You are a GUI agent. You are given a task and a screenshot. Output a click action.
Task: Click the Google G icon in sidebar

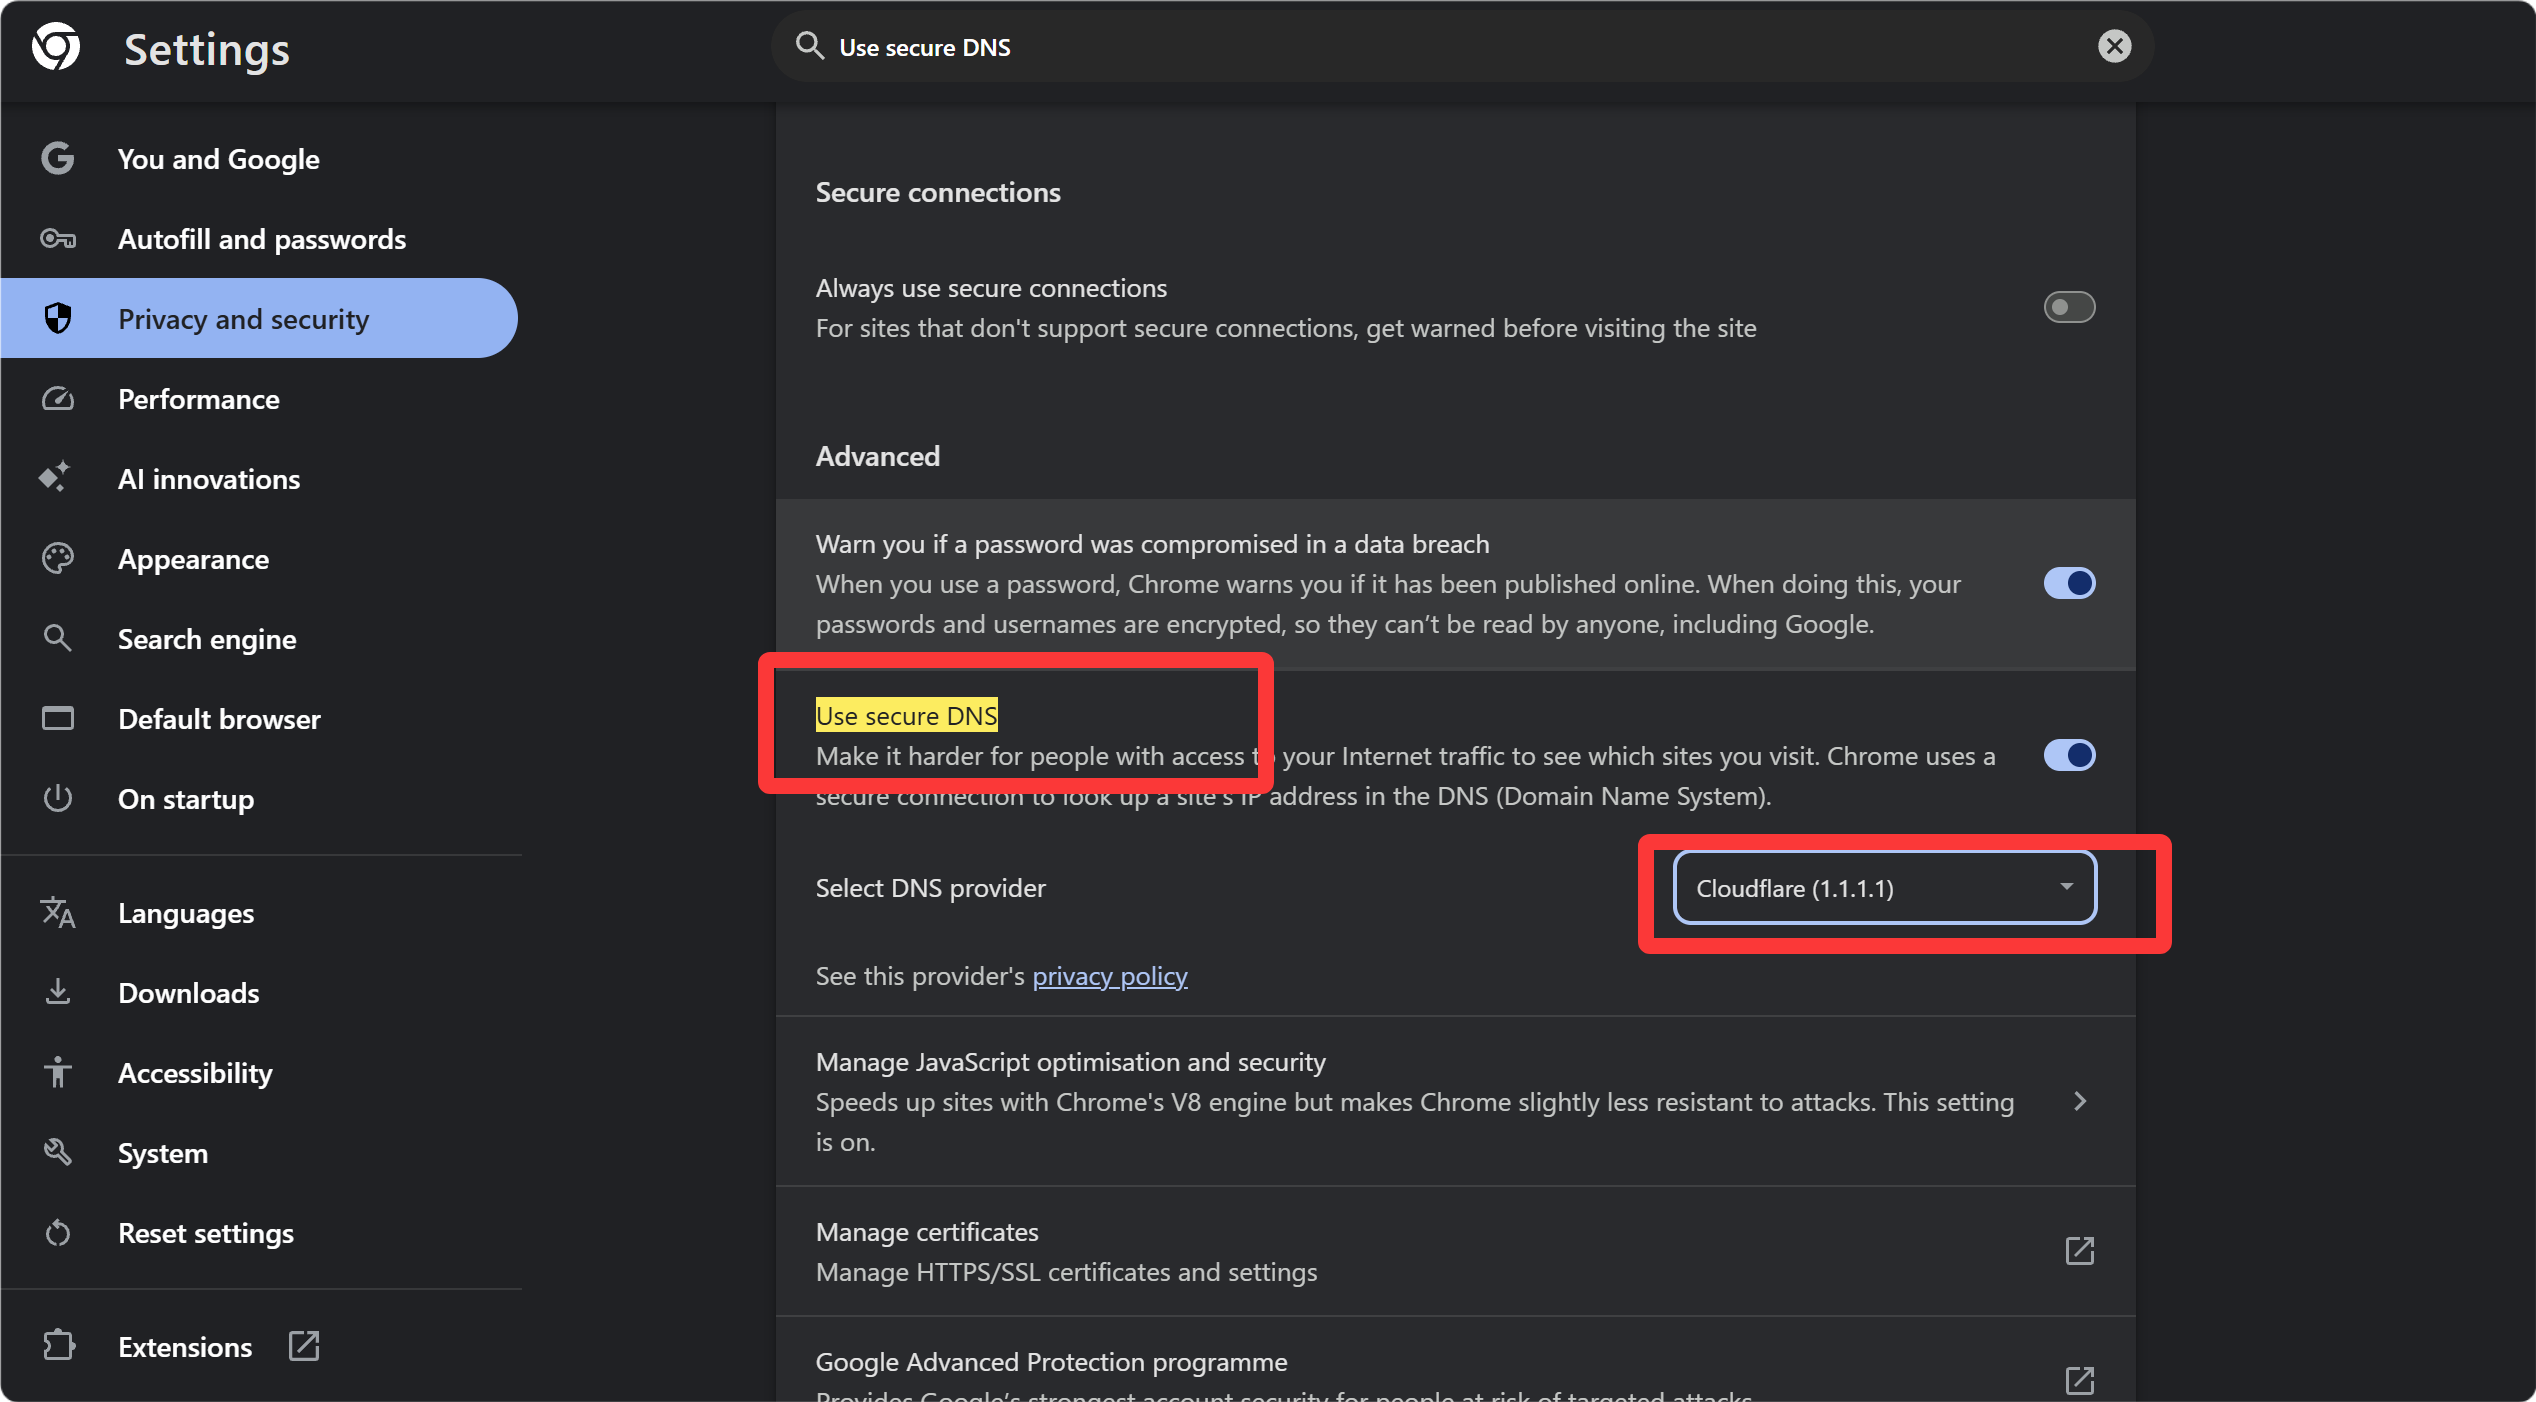pyautogui.click(x=57, y=158)
